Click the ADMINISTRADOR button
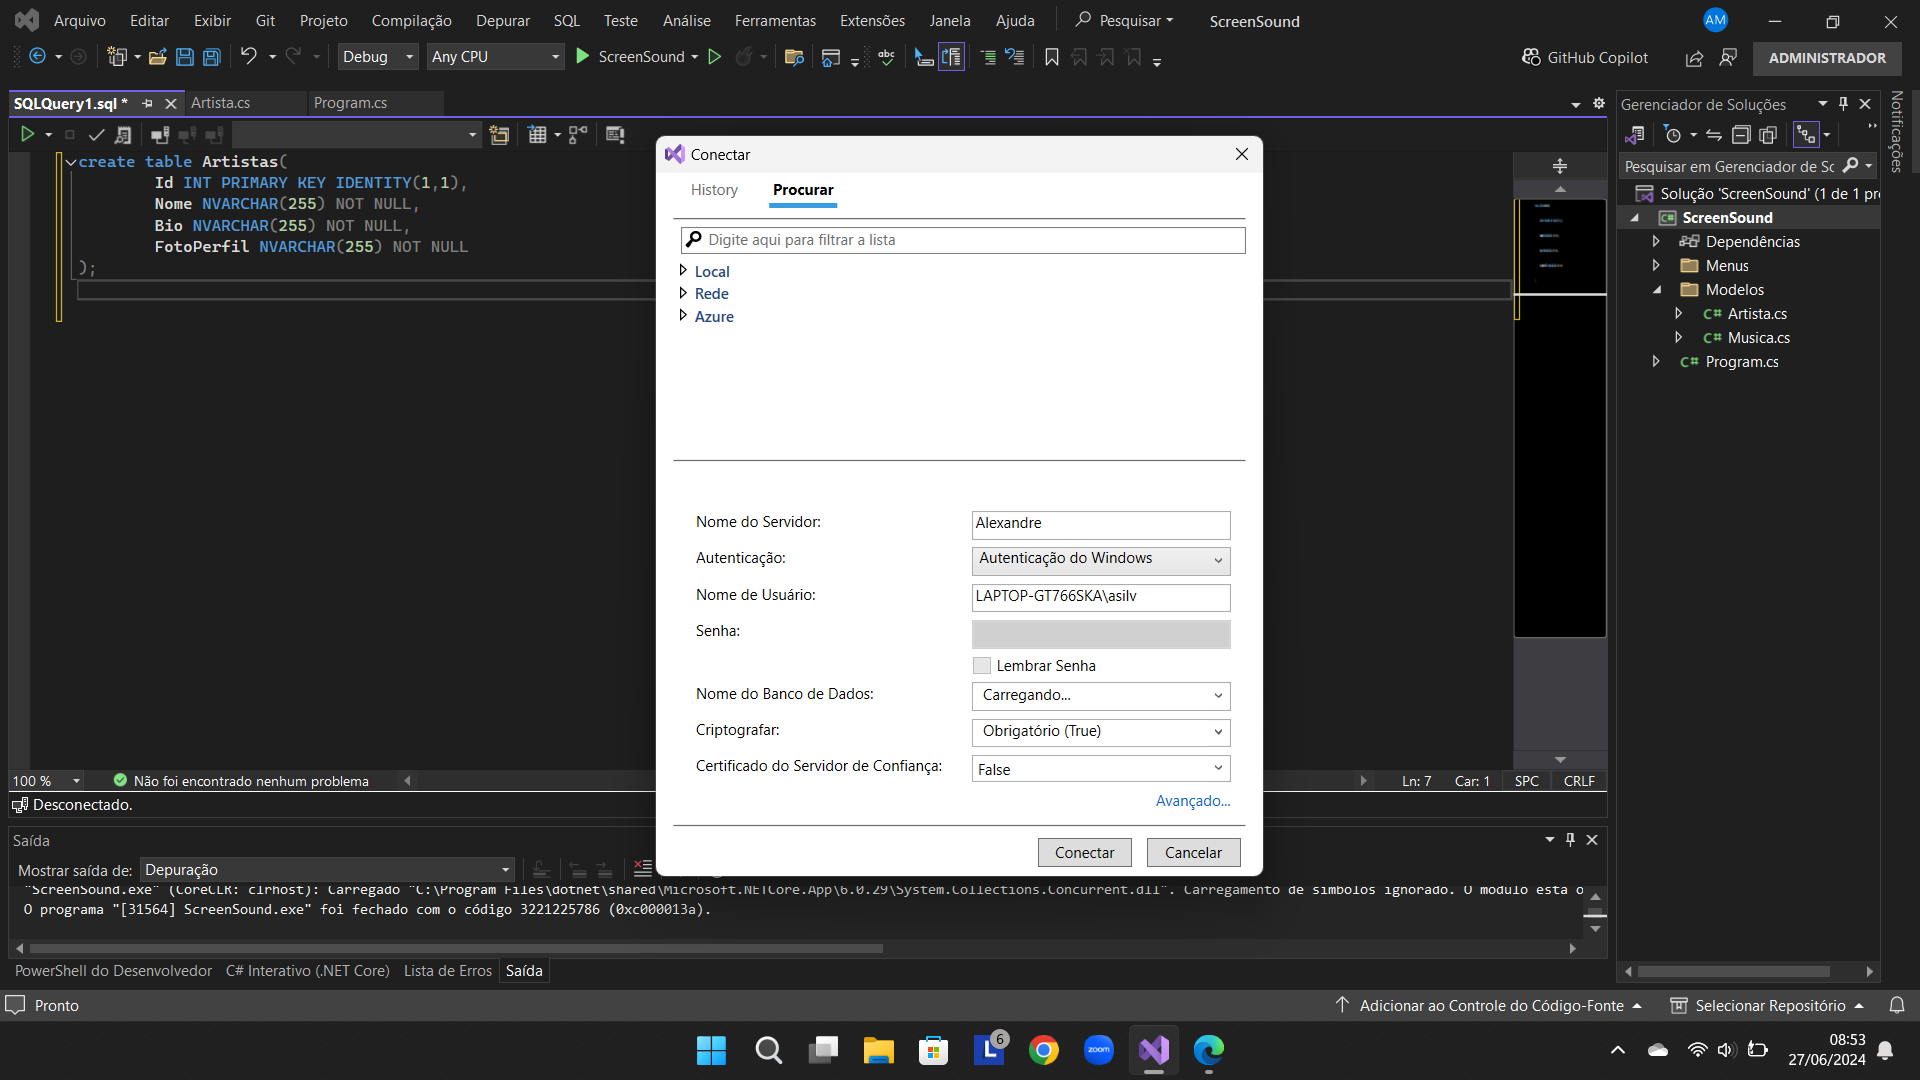The image size is (1920, 1080). 1827,58
